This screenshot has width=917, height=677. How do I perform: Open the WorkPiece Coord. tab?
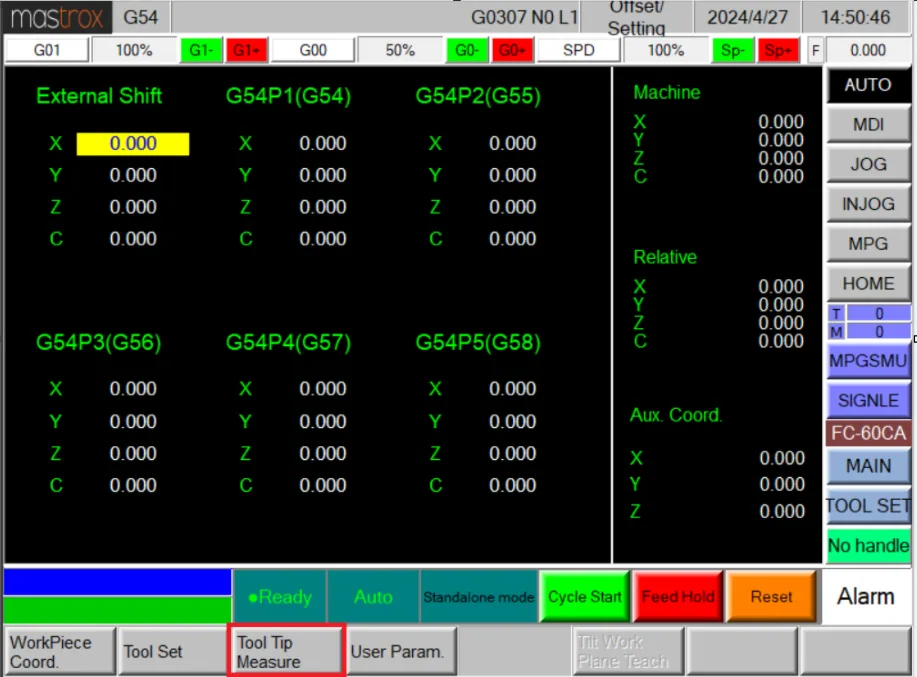coord(59,652)
